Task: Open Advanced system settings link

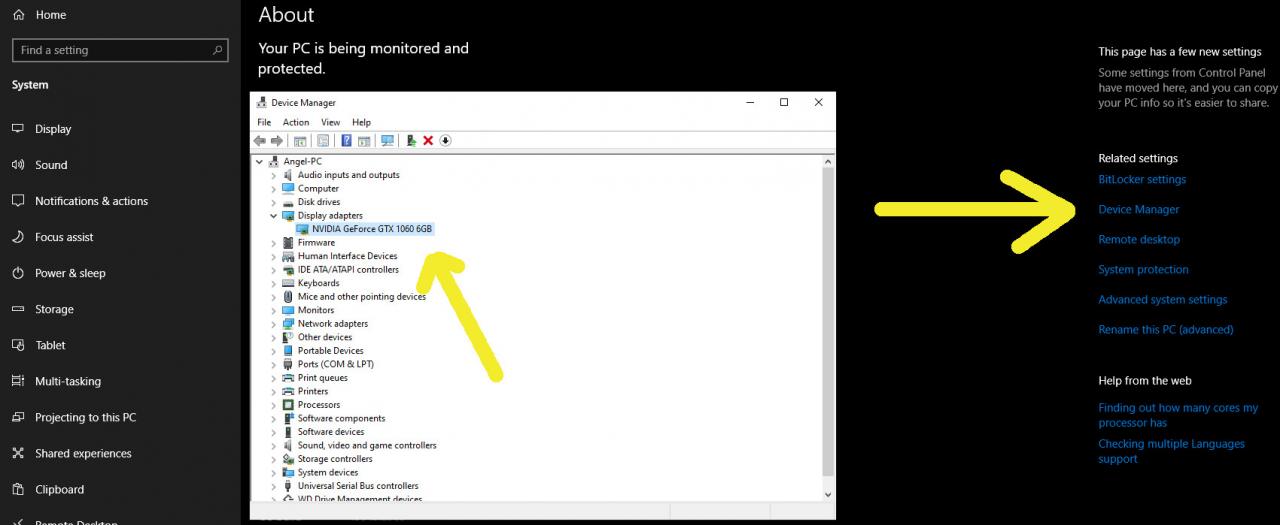Action: (1162, 299)
